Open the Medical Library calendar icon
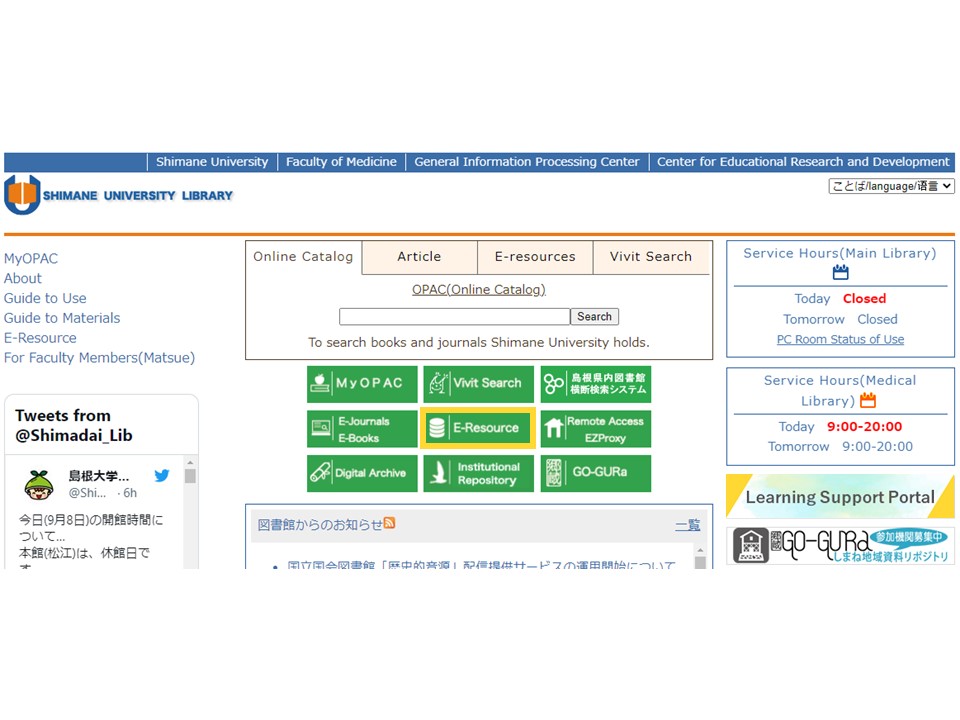 pos(868,400)
